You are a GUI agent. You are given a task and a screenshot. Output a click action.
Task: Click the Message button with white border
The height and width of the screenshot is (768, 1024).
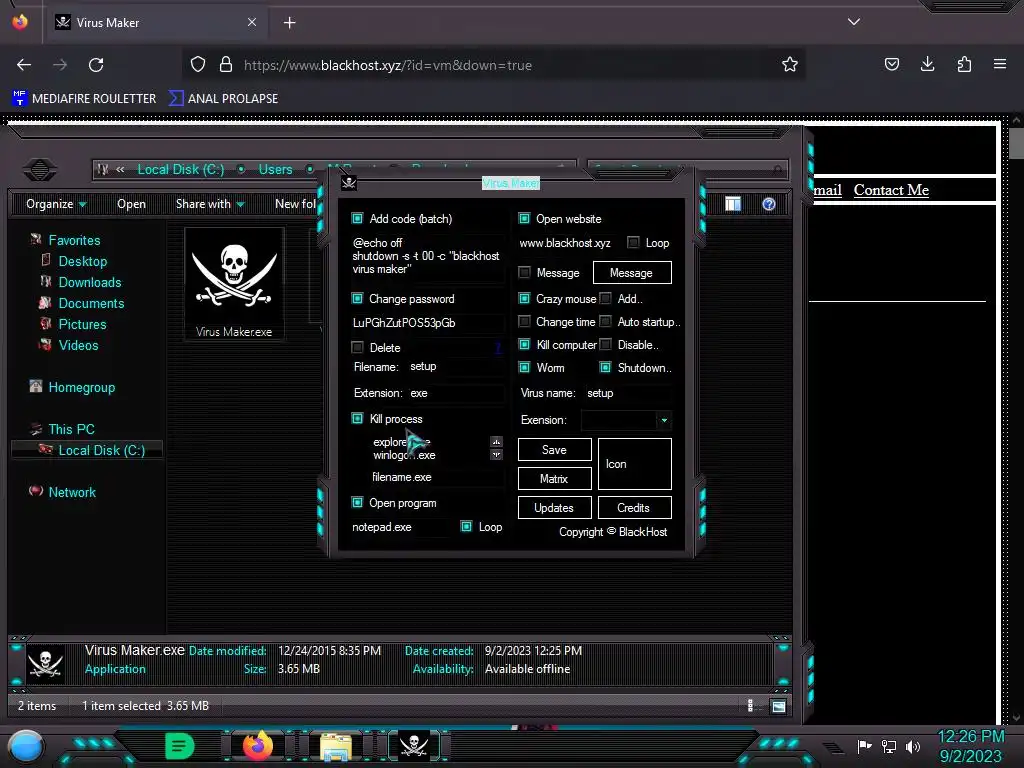[x=632, y=272]
